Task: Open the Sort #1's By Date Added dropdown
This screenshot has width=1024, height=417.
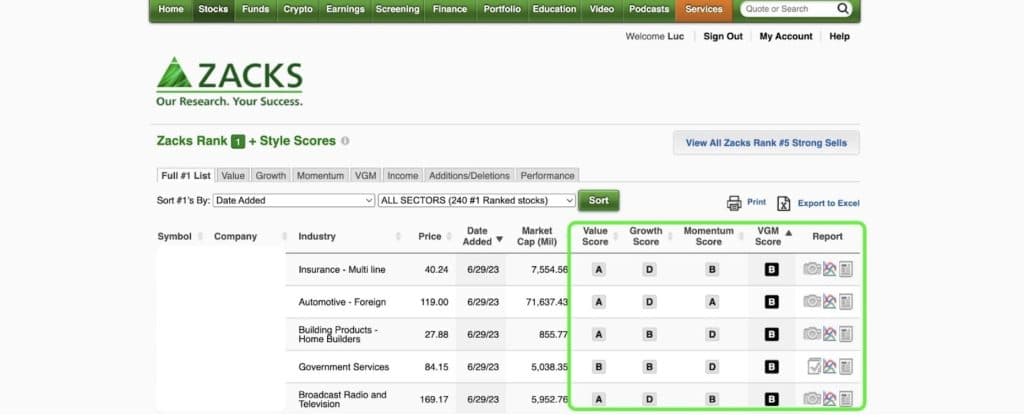Action: 294,200
